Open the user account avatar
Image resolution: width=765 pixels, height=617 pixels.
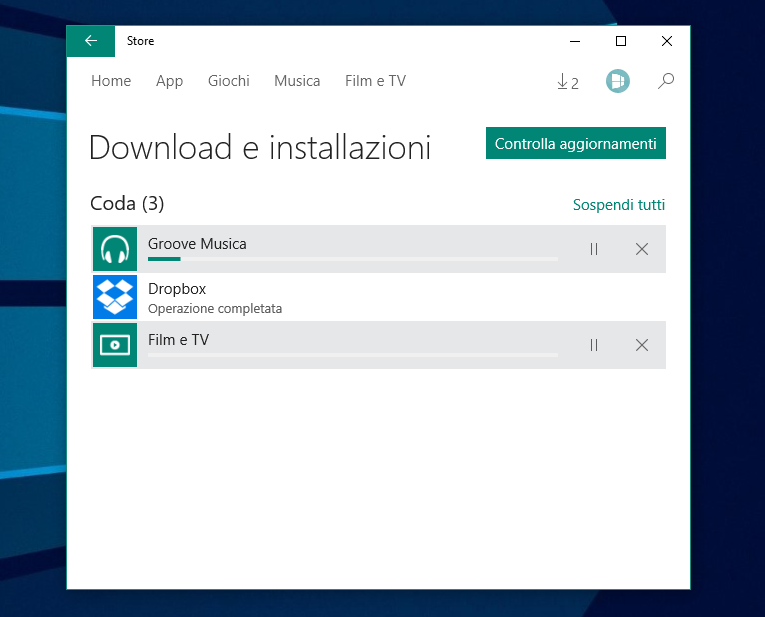[x=618, y=81]
